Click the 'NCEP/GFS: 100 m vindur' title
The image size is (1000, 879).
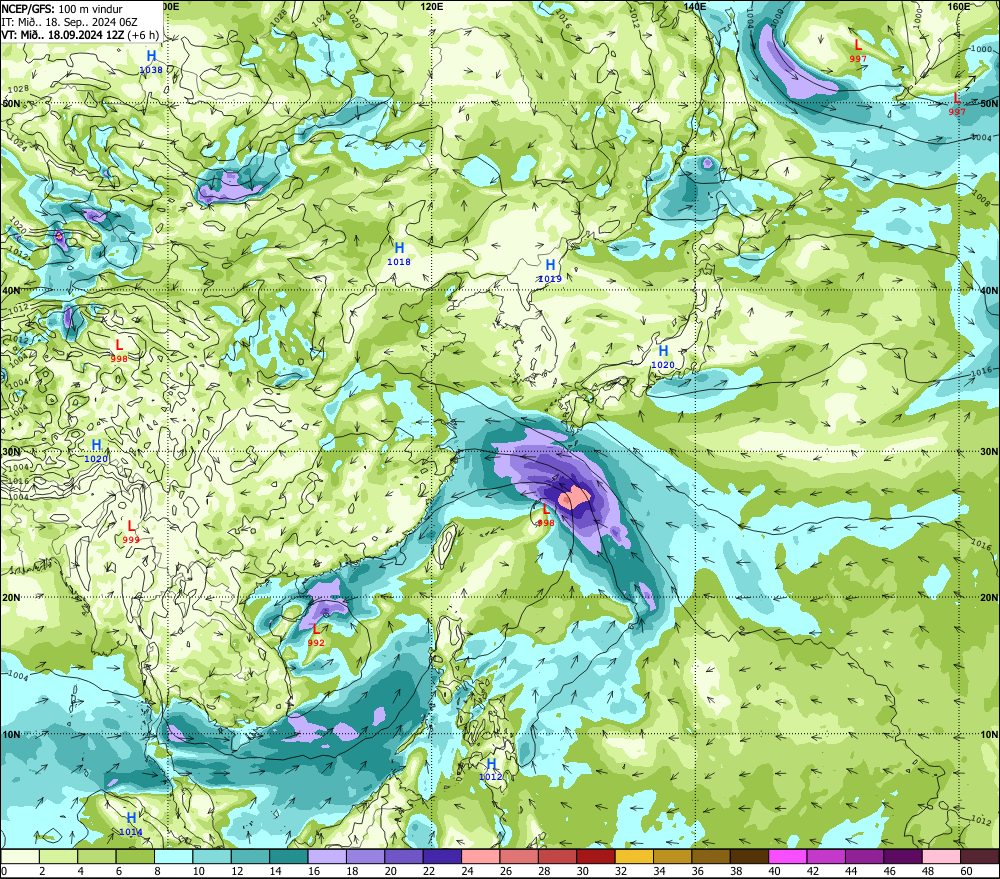pos(62,9)
